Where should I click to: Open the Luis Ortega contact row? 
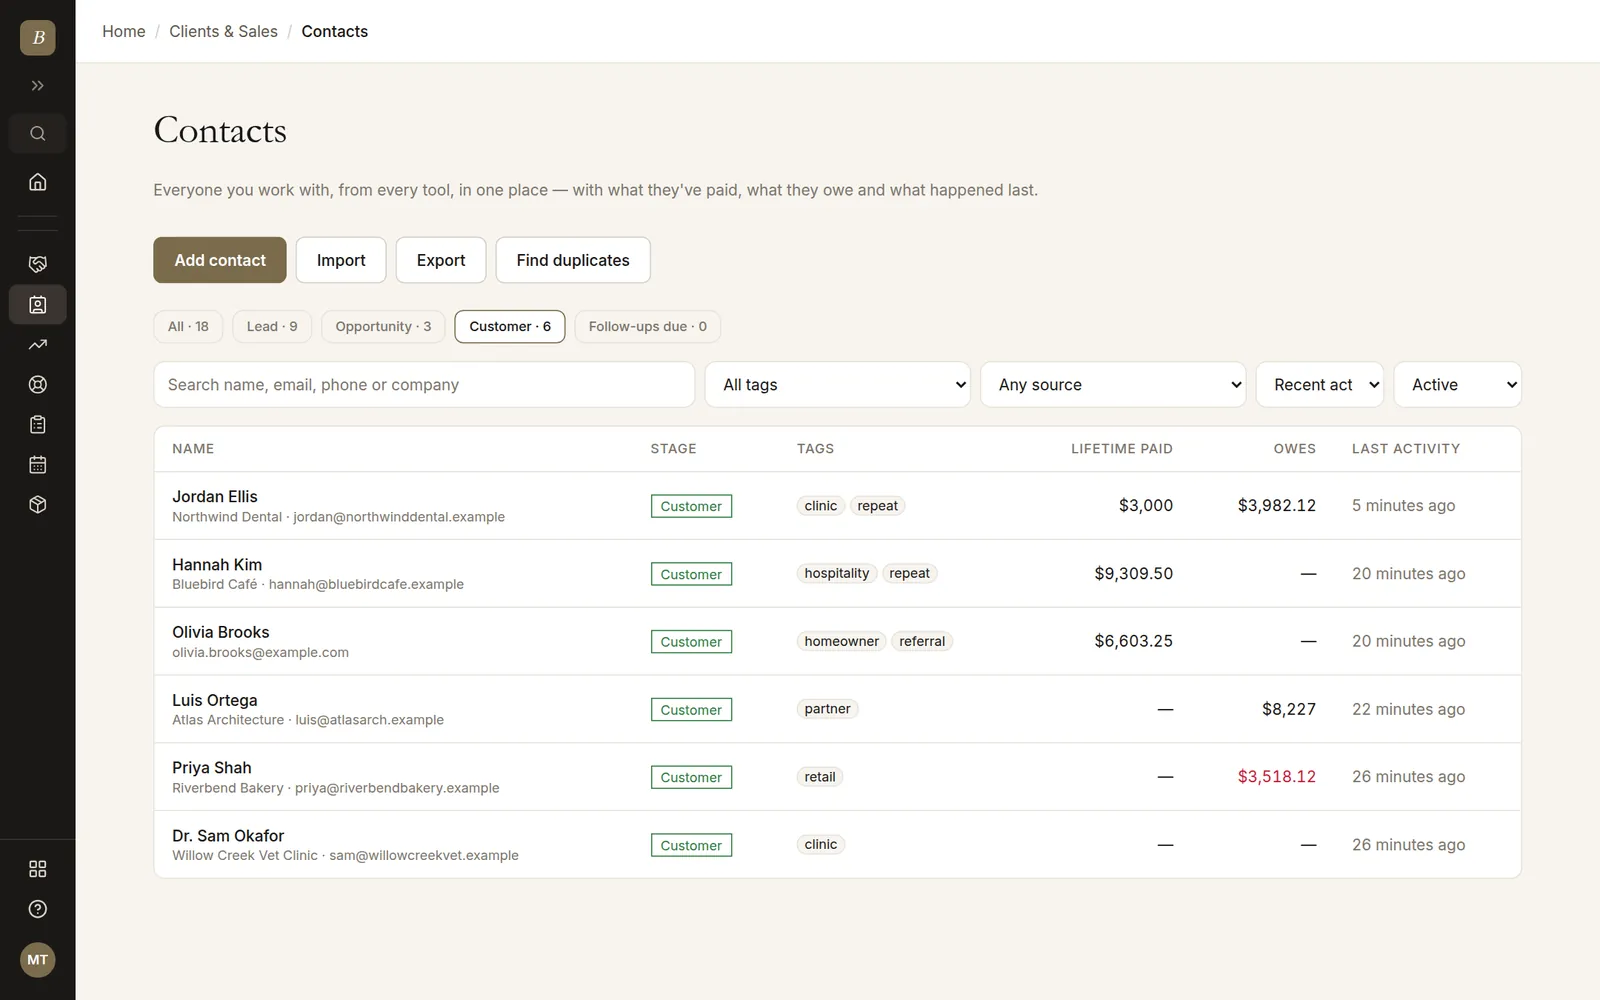[838, 709]
